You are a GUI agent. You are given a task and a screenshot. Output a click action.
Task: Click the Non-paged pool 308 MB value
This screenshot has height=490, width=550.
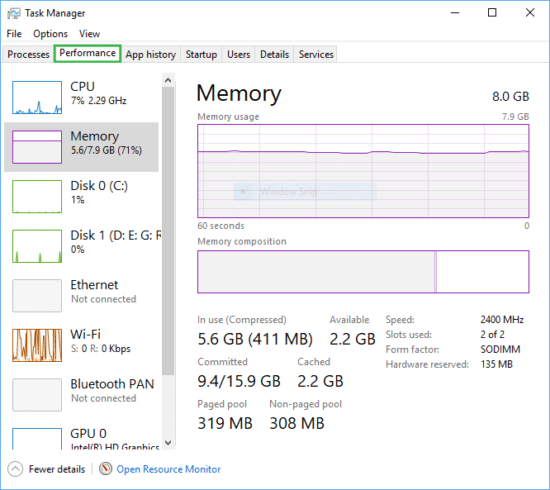tap(297, 423)
